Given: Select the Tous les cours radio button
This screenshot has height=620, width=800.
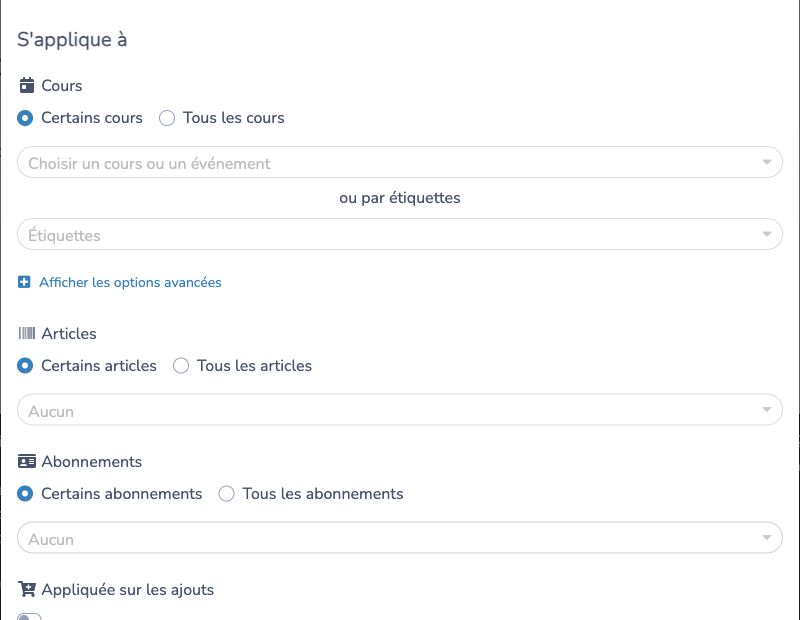Looking at the screenshot, I should coord(167,118).
